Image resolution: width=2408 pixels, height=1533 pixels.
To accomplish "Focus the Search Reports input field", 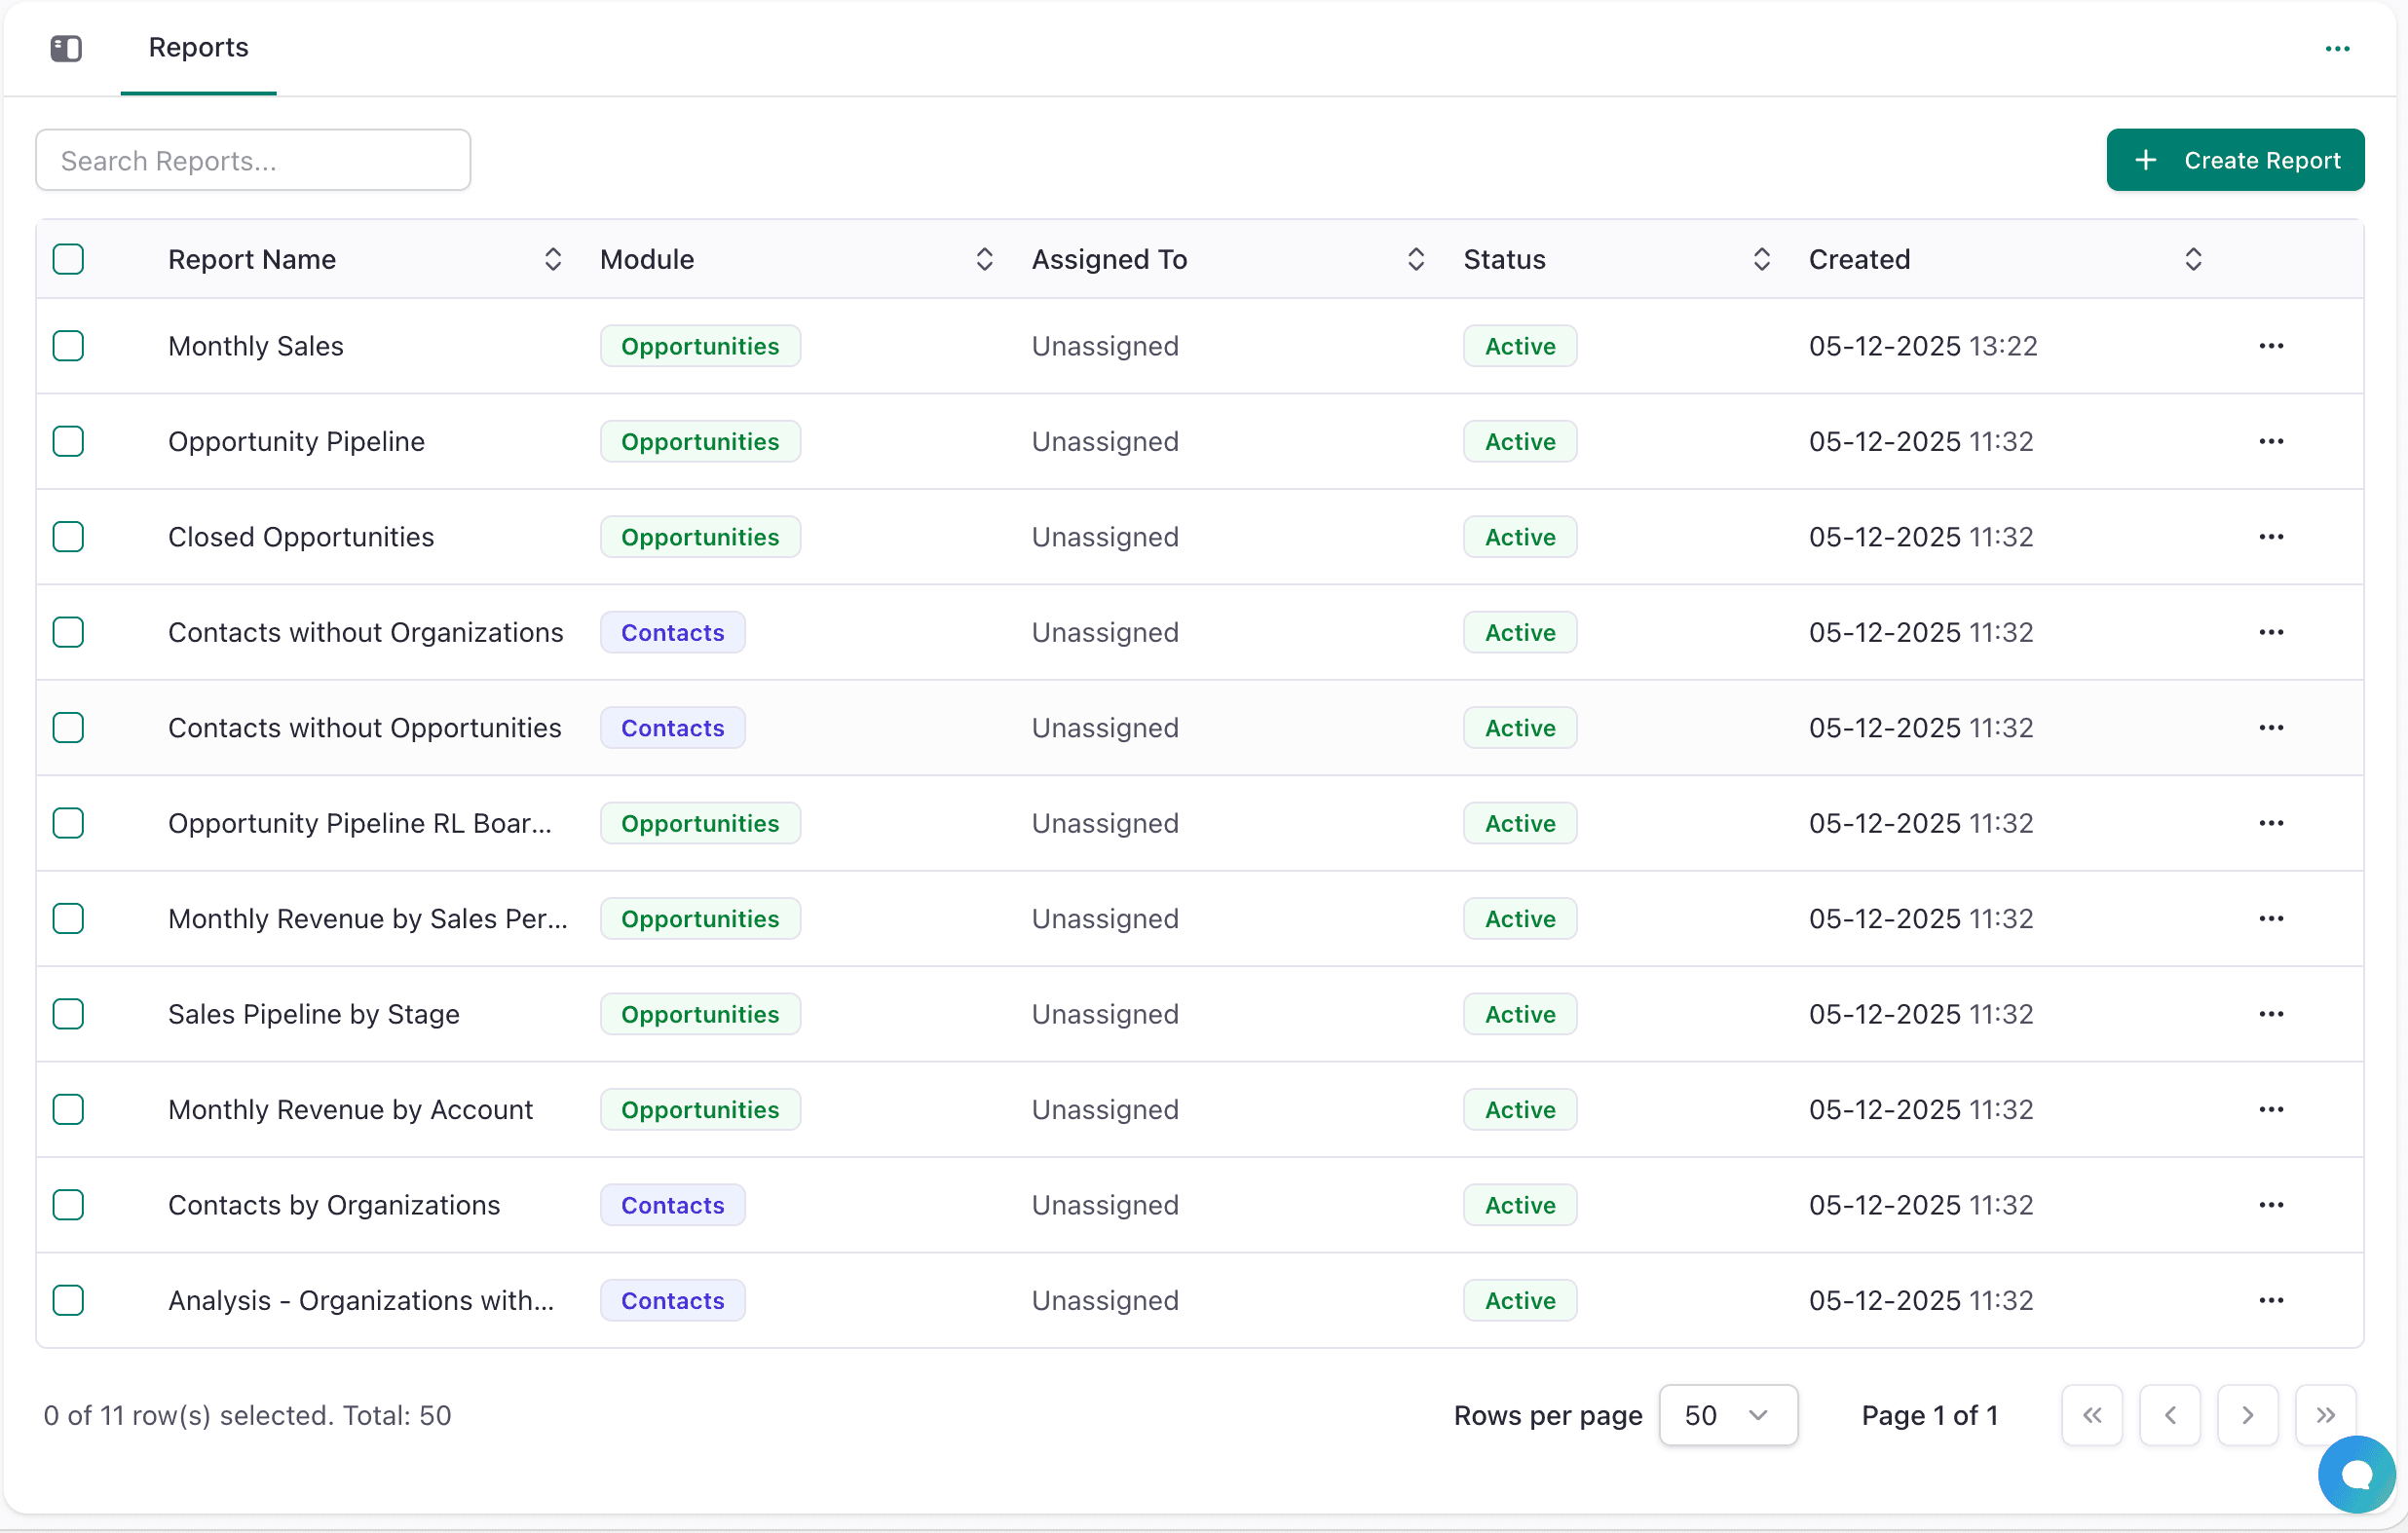I will (253, 160).
